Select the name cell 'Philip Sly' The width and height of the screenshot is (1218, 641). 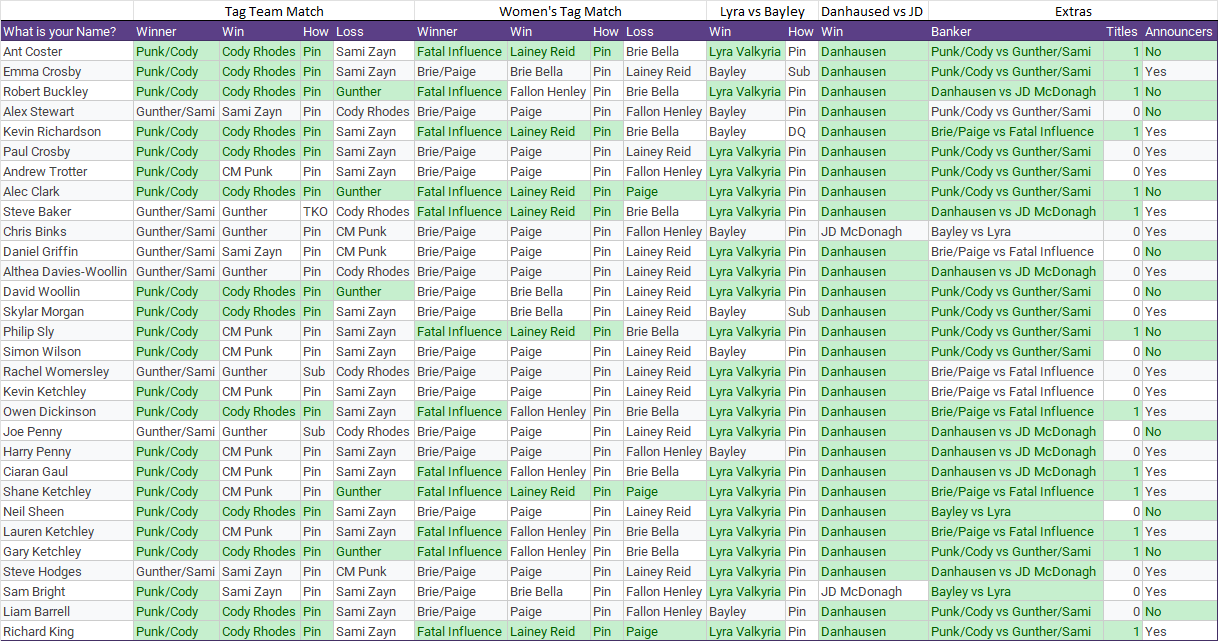tap(67, 331)
